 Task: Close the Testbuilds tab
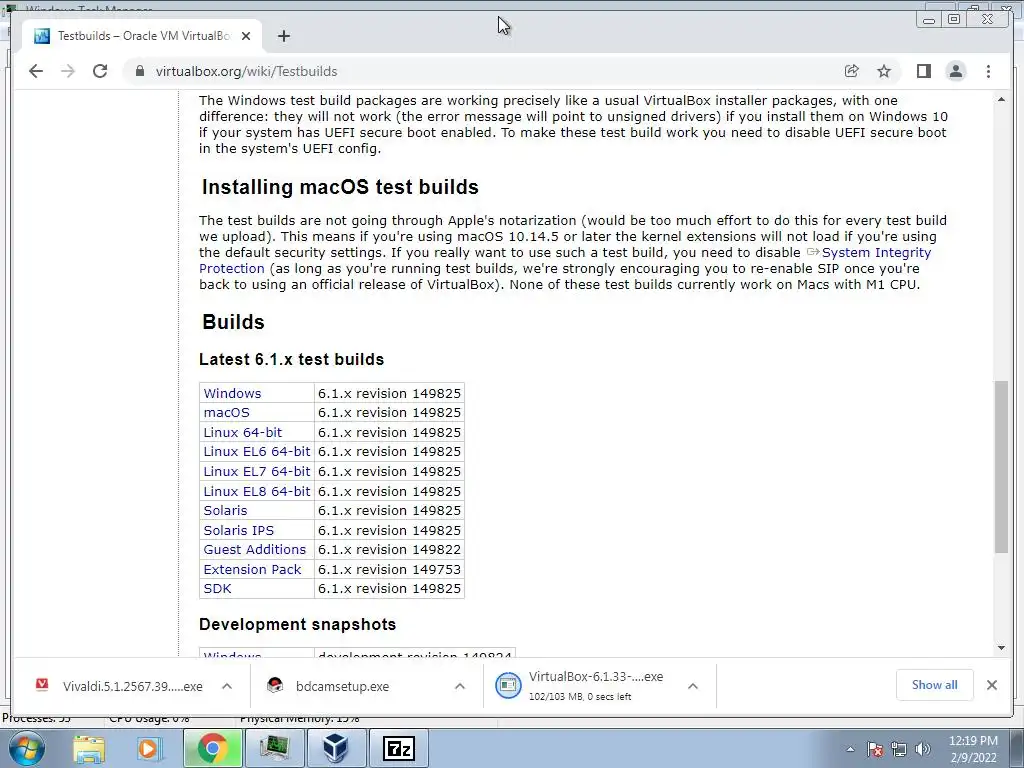tap(246, 36)
